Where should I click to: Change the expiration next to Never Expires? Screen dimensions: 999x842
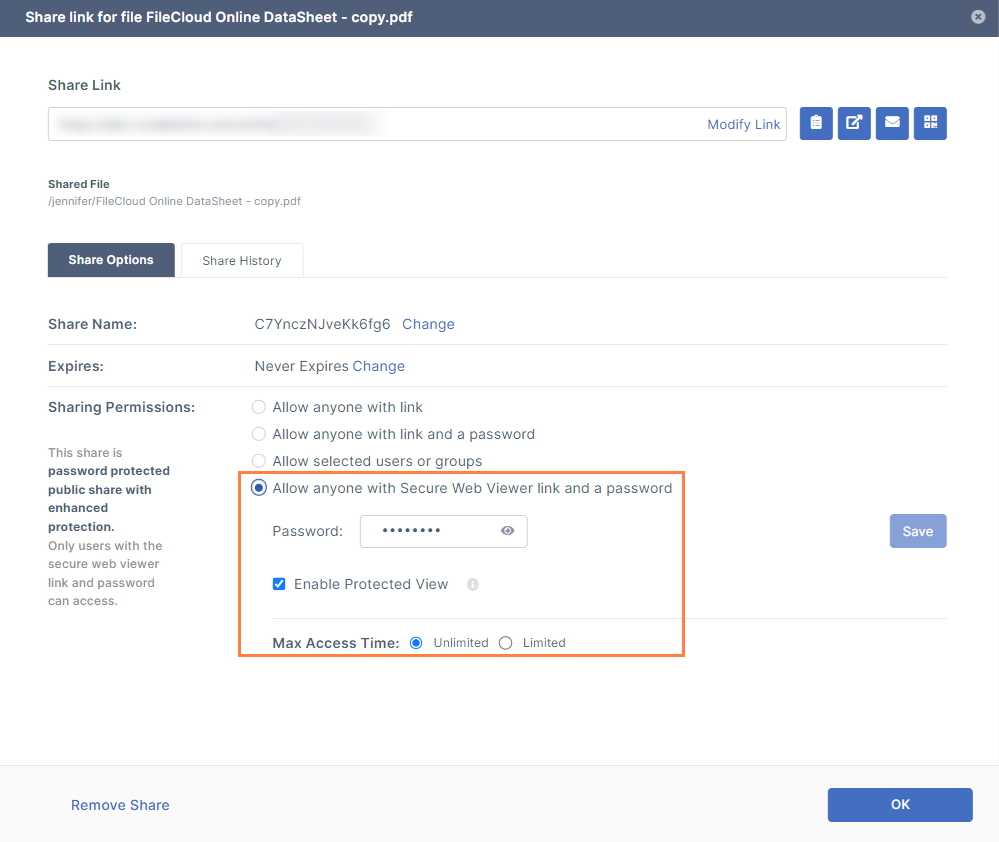[378, 366]
